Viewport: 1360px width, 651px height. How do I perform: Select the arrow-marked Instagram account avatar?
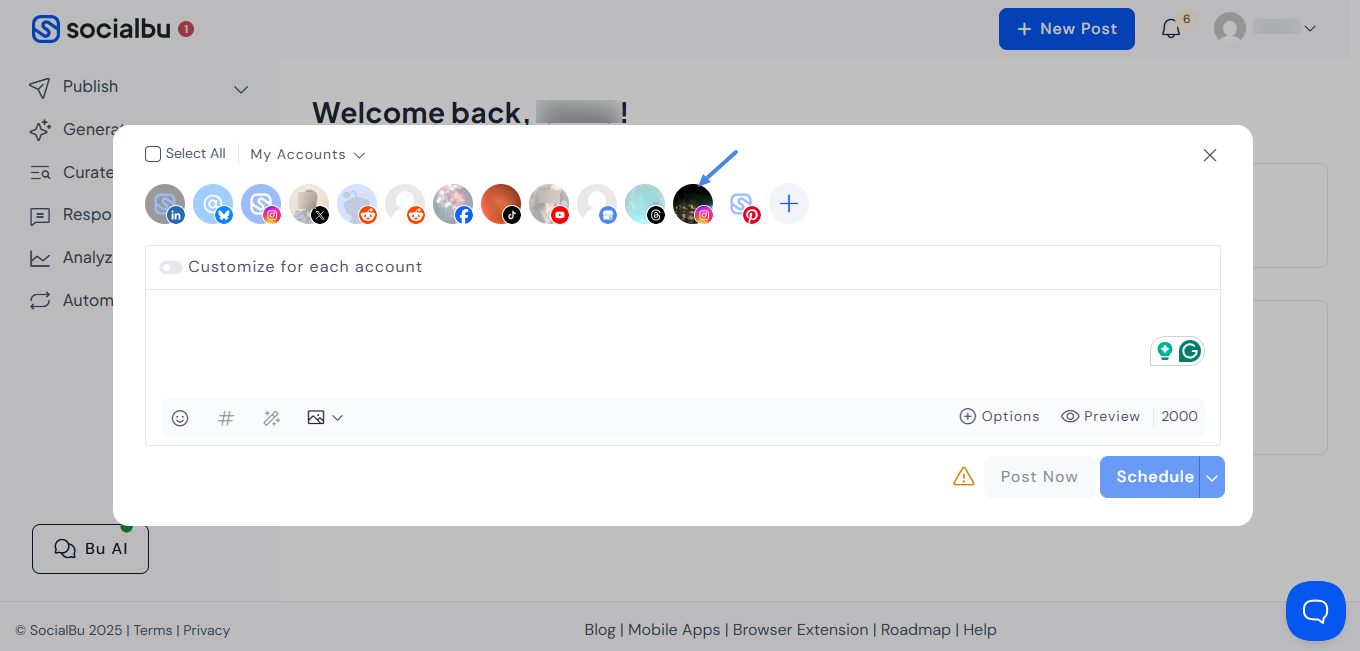[693, 204]
